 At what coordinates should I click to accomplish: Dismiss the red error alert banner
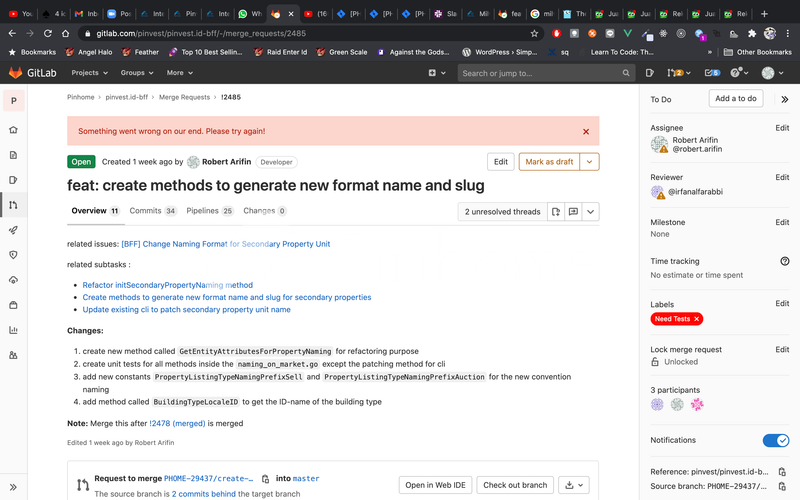(586, 131)
